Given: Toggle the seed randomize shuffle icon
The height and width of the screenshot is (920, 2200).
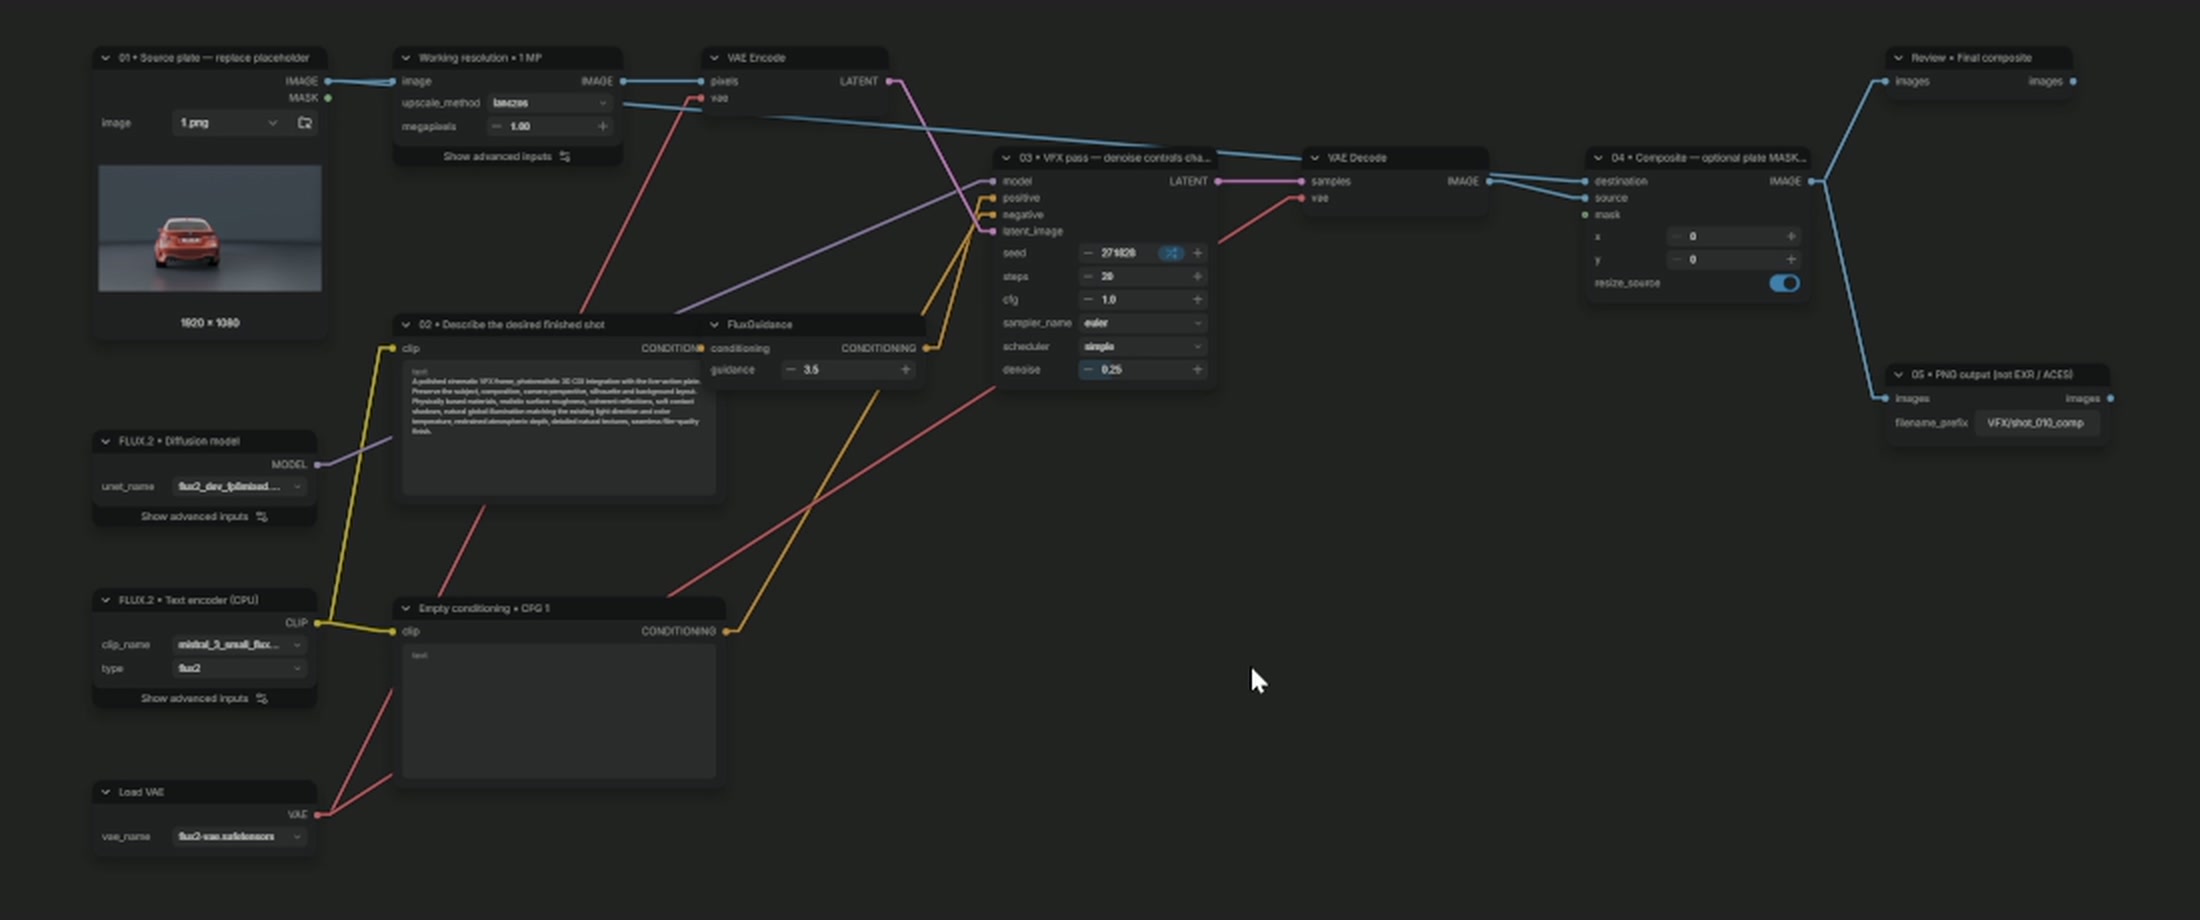Looking at the screenshot, I should [x=1170, y=253].
